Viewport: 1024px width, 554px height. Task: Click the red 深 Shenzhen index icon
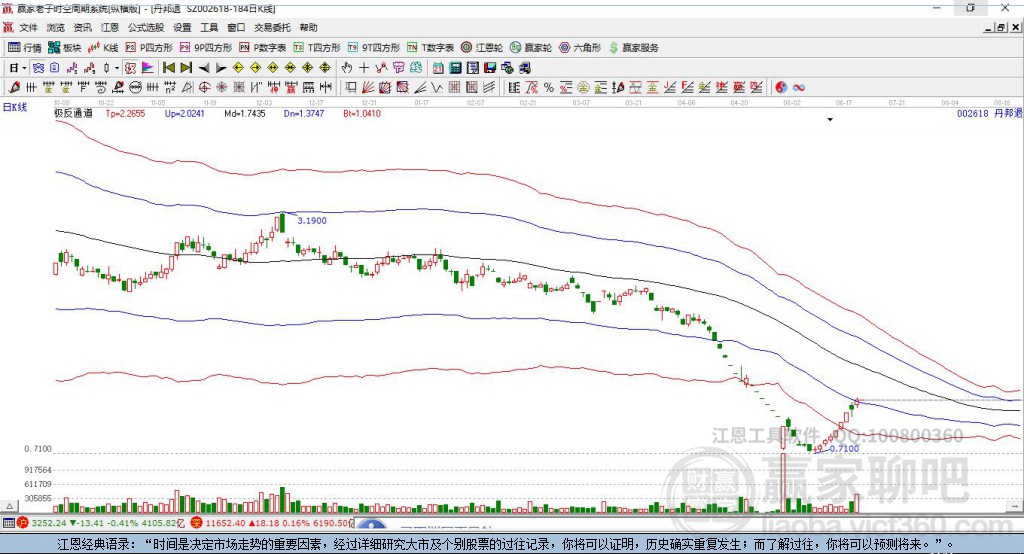click(197, 523)
